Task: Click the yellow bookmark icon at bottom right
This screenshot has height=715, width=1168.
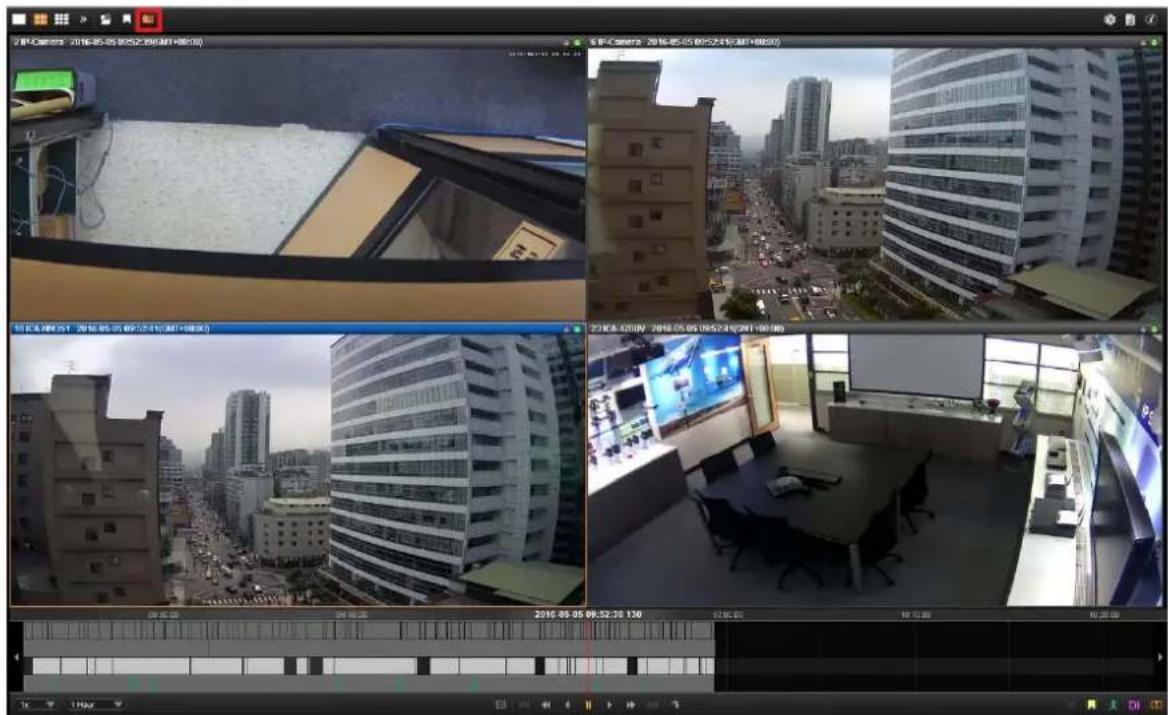Action: [1092, 705]
